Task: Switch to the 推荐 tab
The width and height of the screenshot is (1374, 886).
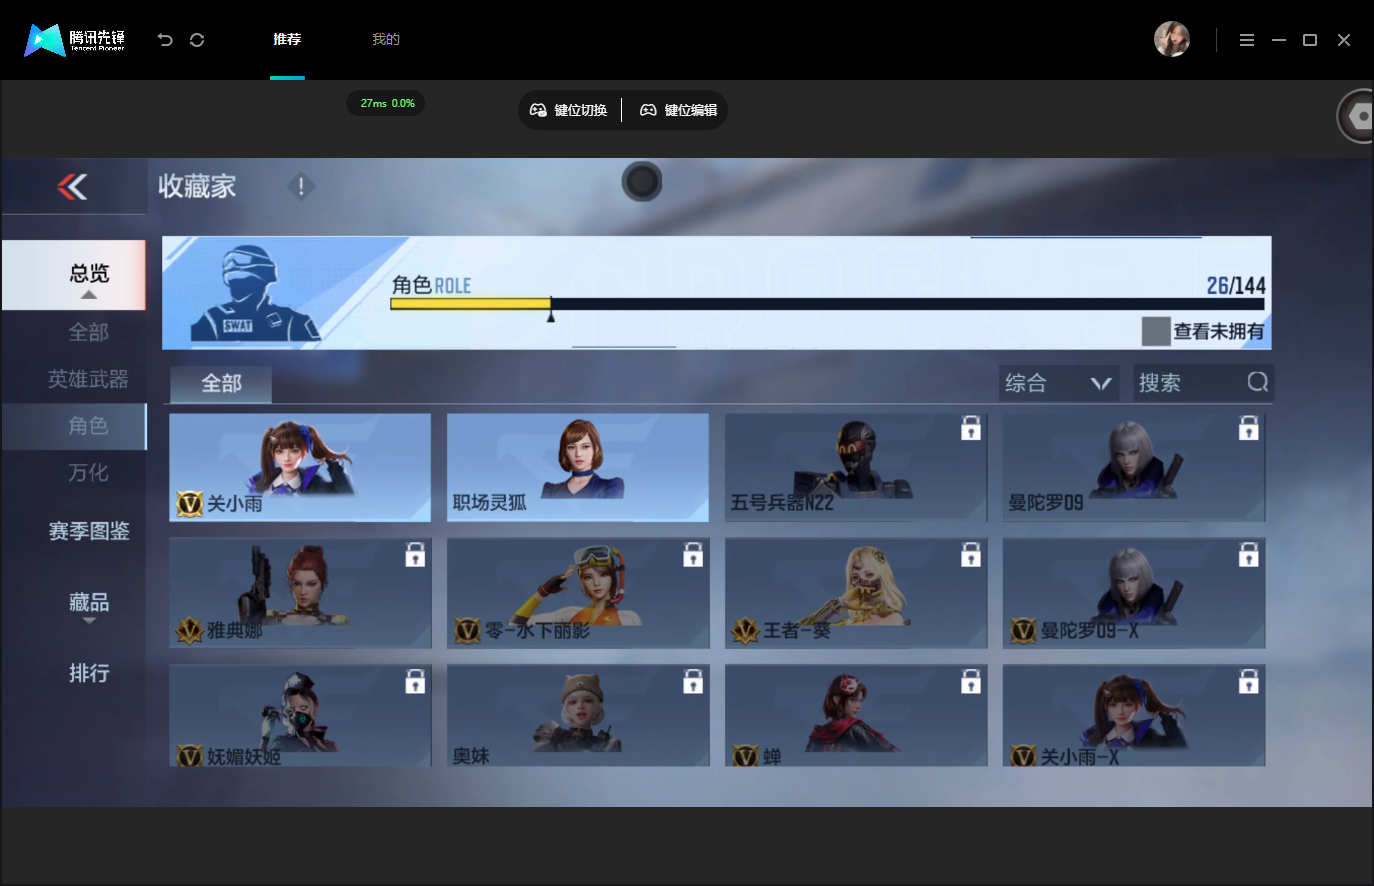Action: [287, 40]
